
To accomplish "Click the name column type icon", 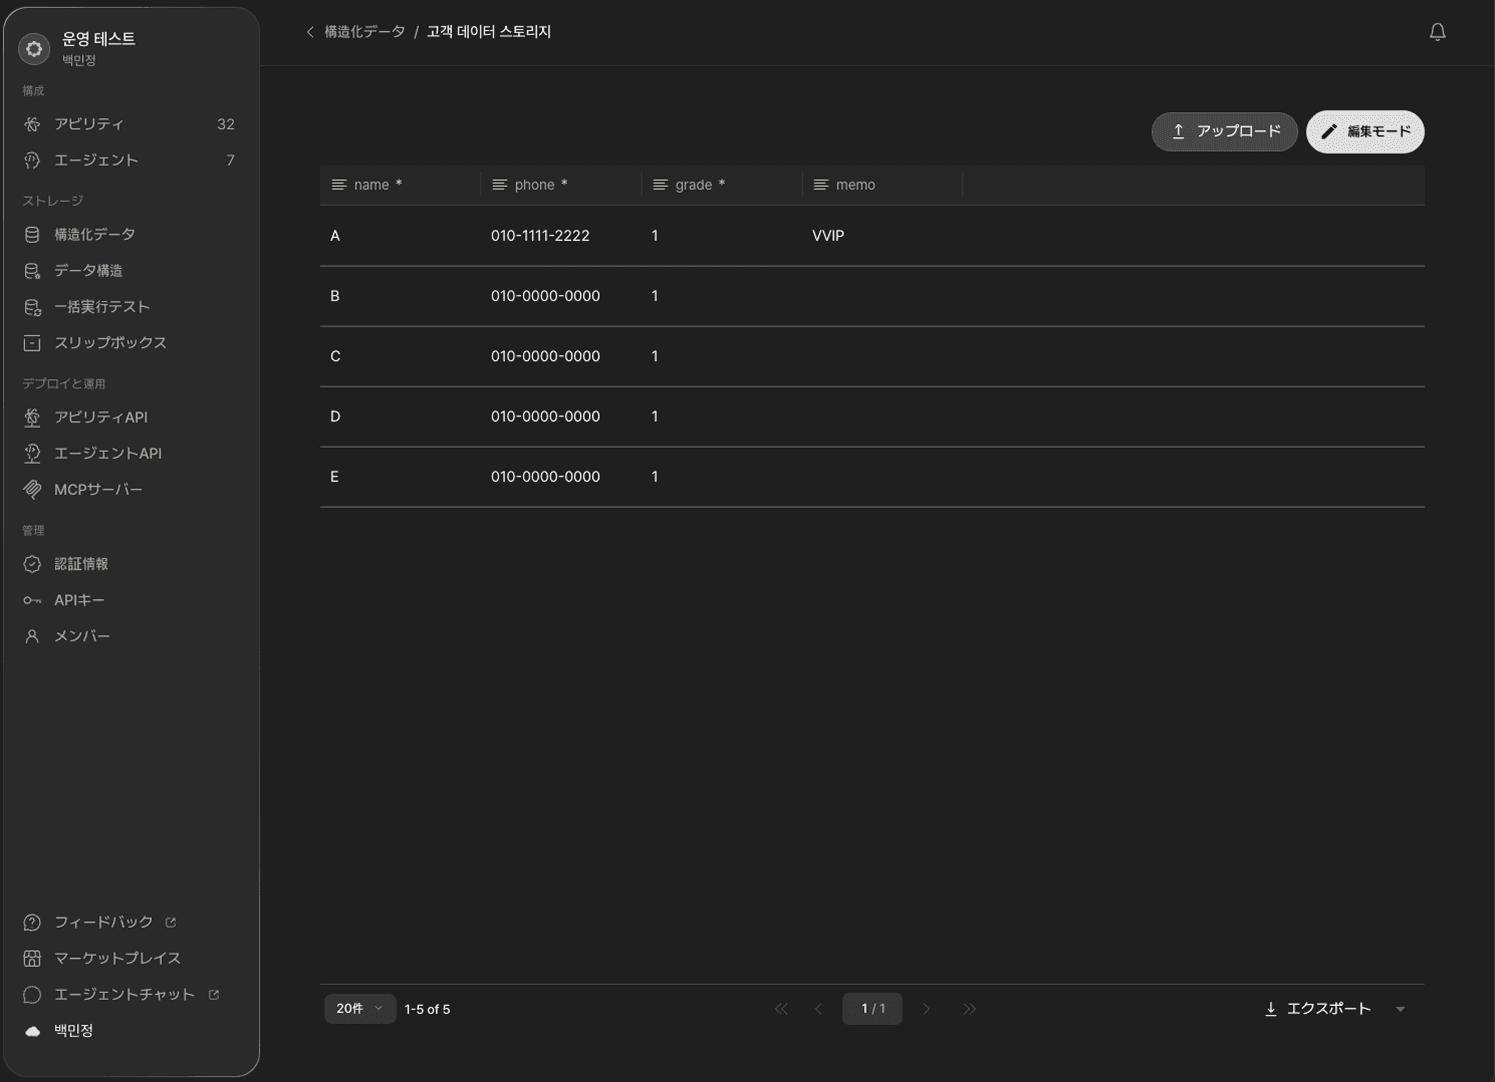I will tap(339, 185).
